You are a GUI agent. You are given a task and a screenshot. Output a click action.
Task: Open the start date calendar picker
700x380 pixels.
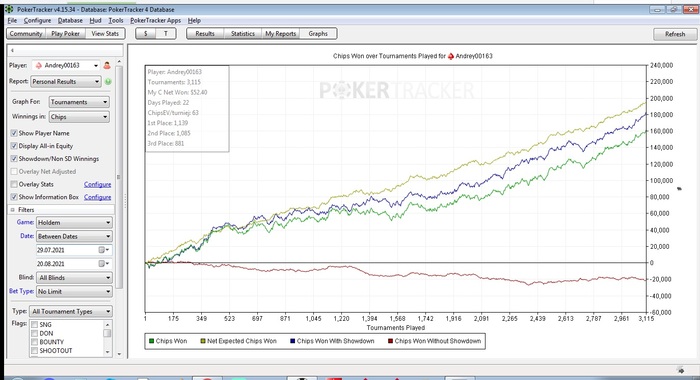[104, 250]
